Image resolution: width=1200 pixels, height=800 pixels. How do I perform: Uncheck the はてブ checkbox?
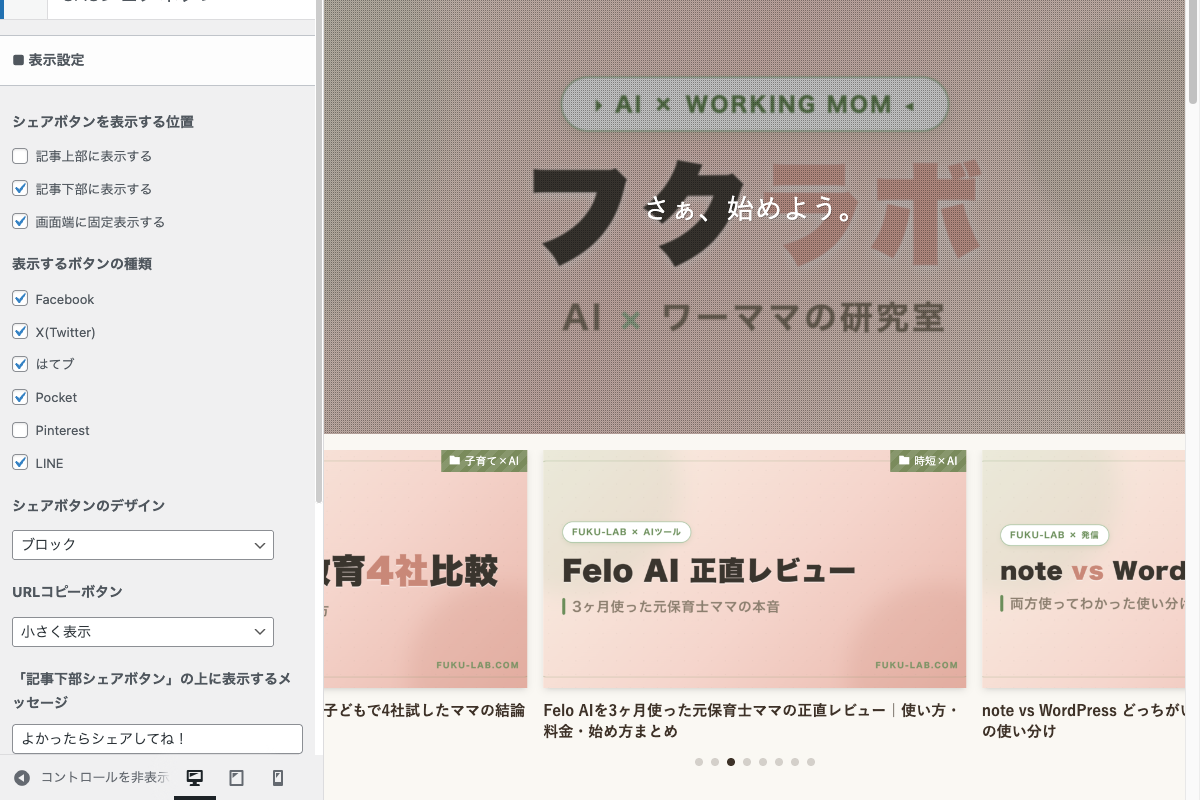[x=20, y=364]
